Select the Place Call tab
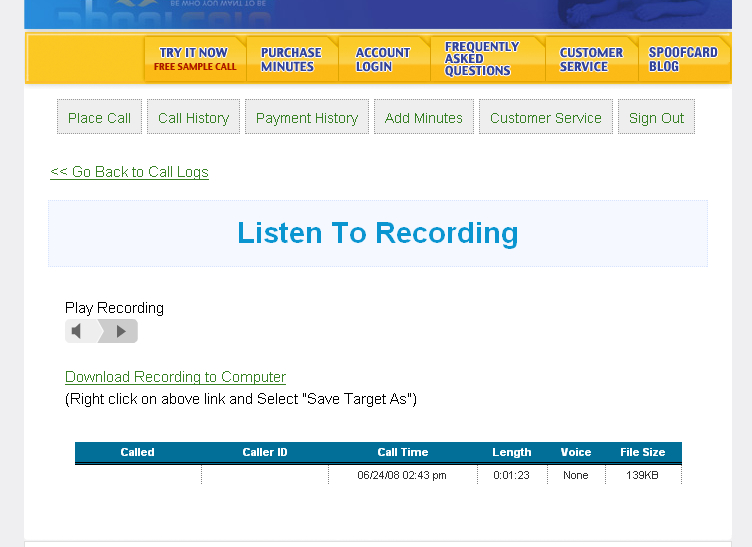Image resolution: width=752 pixels, height=547 pixels. click(x=99, y=117)
